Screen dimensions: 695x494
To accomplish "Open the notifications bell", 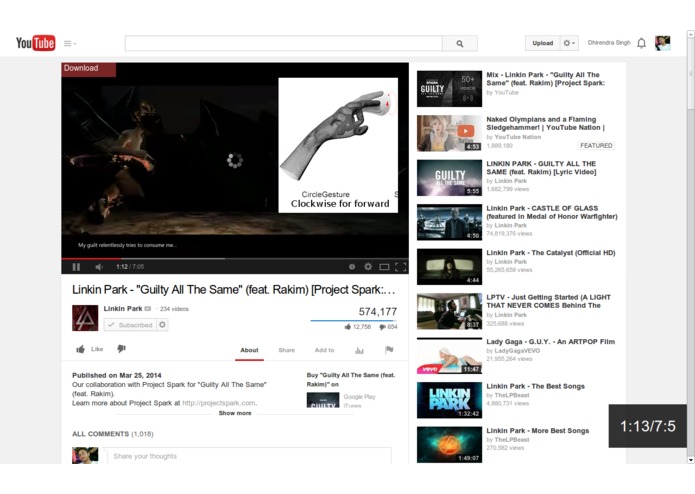I will tap(641, 43).
